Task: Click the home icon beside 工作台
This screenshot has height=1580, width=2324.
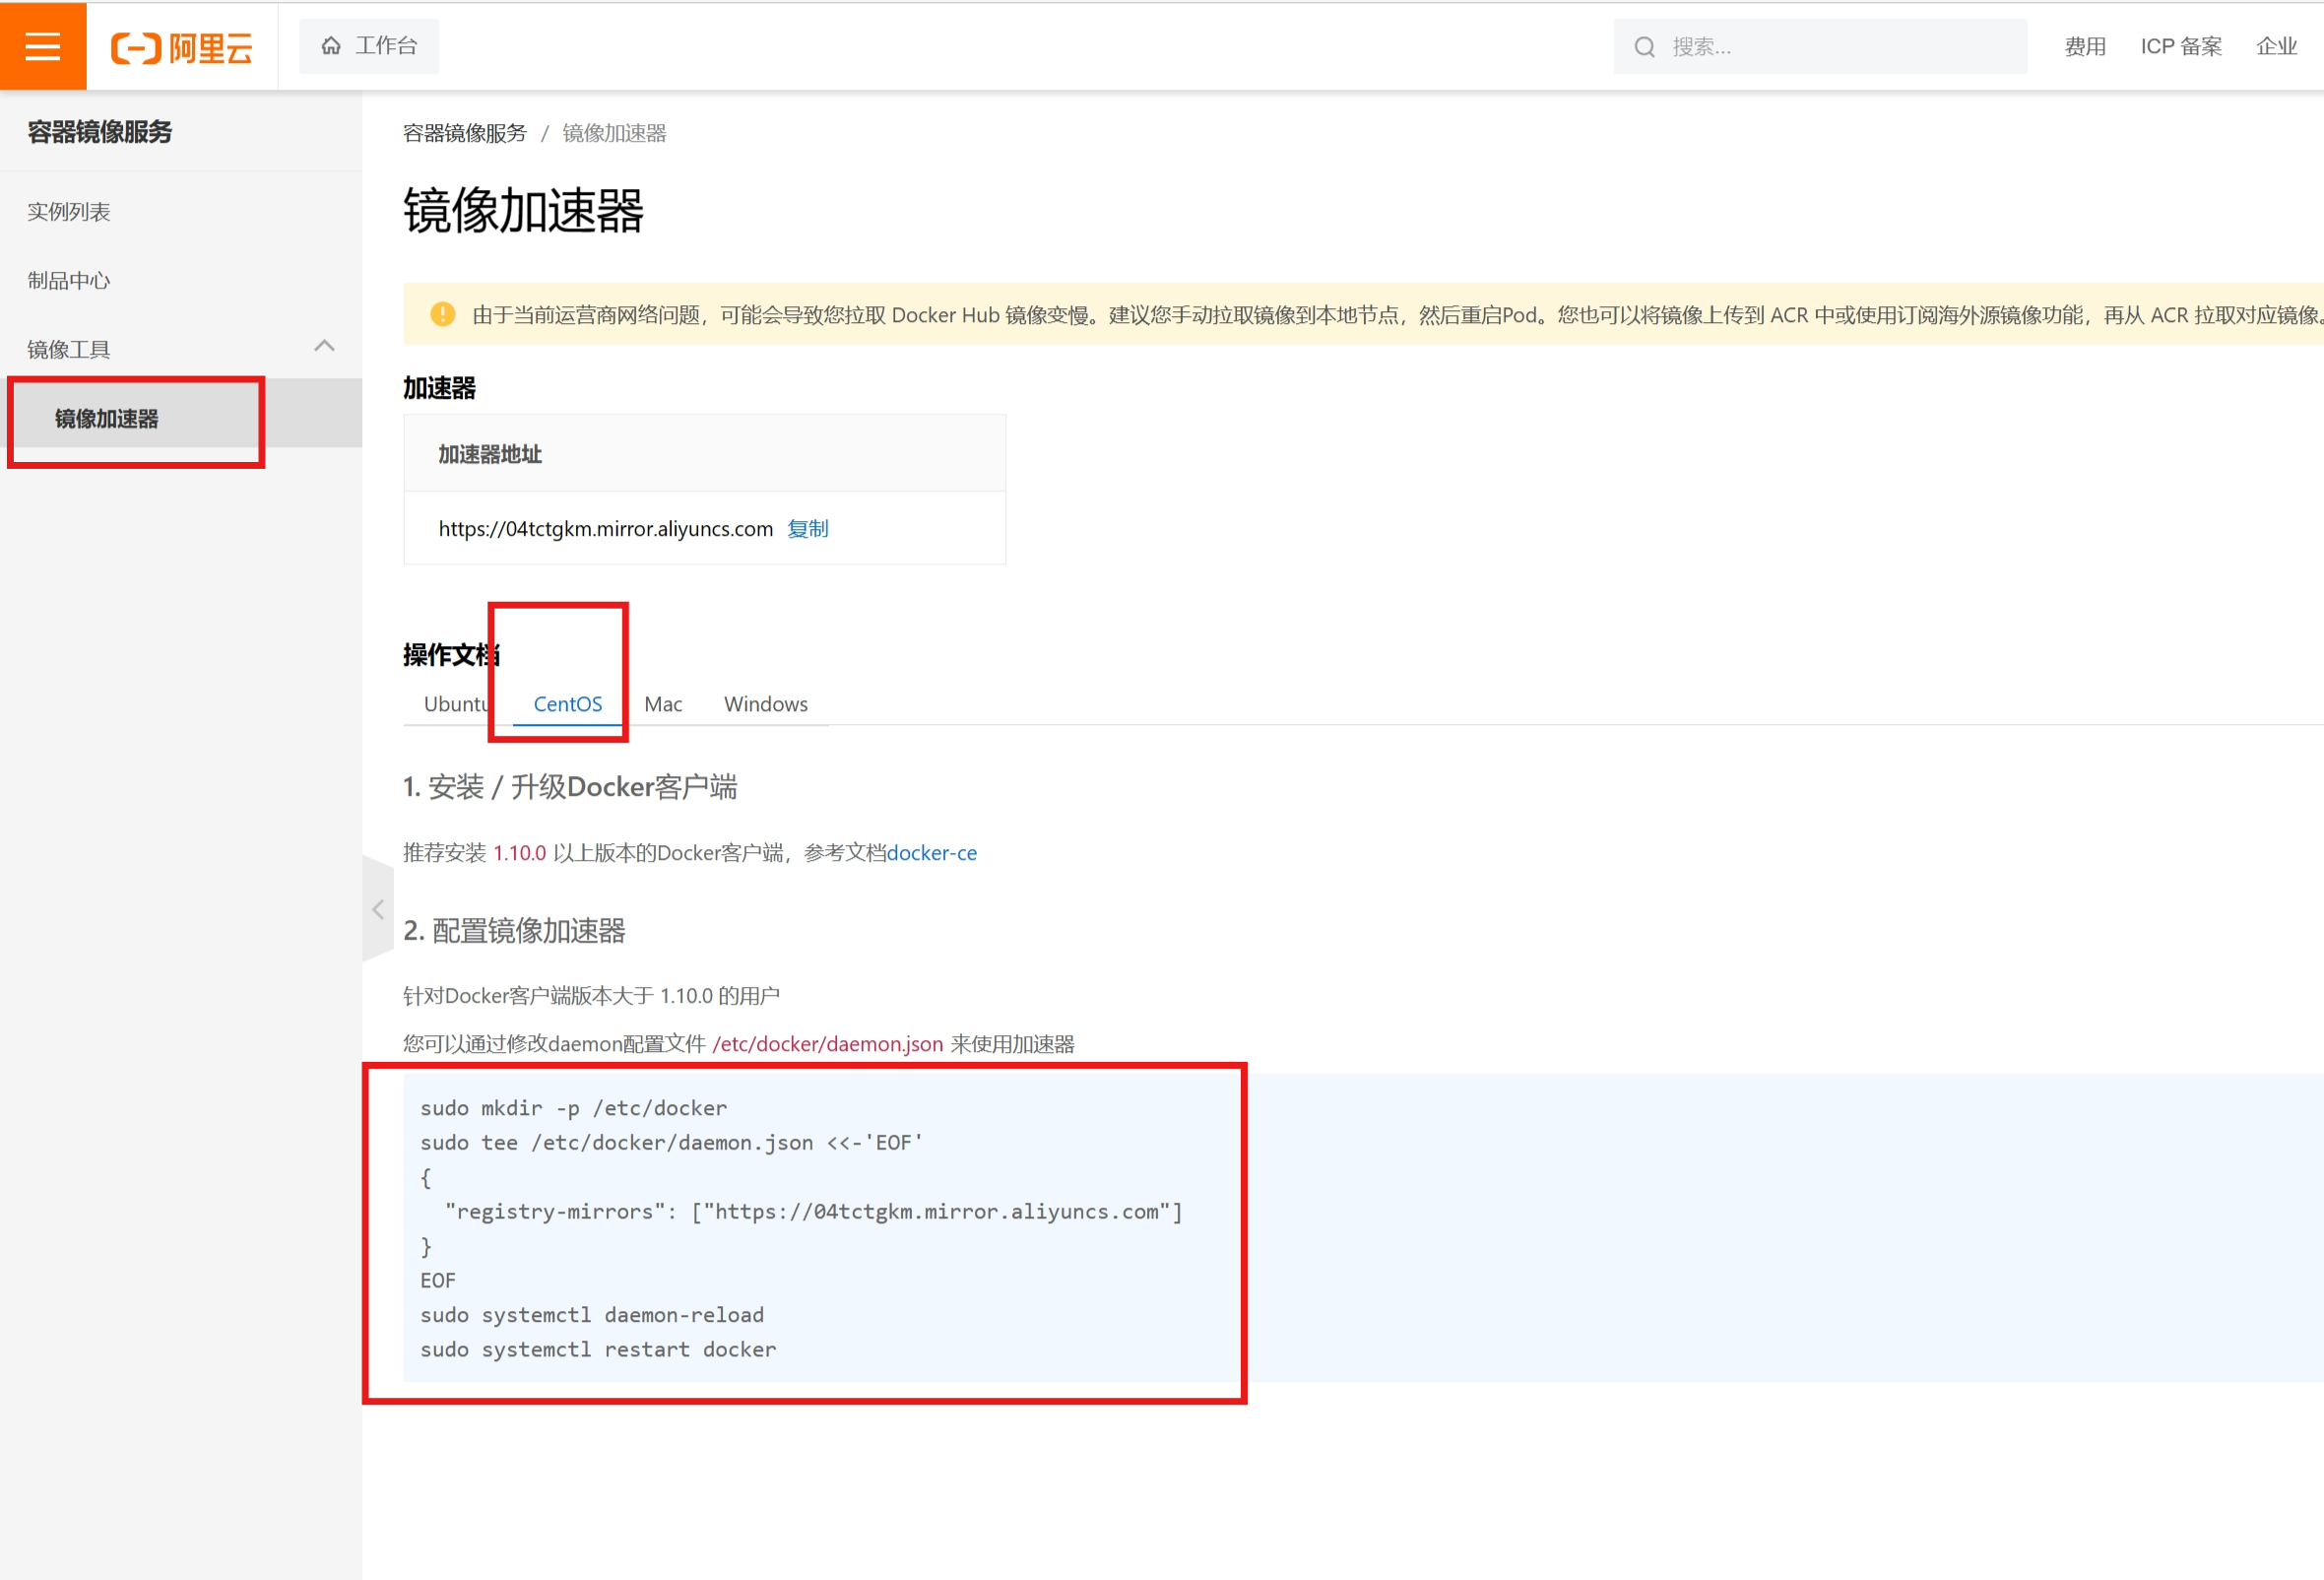Action: 331,46
